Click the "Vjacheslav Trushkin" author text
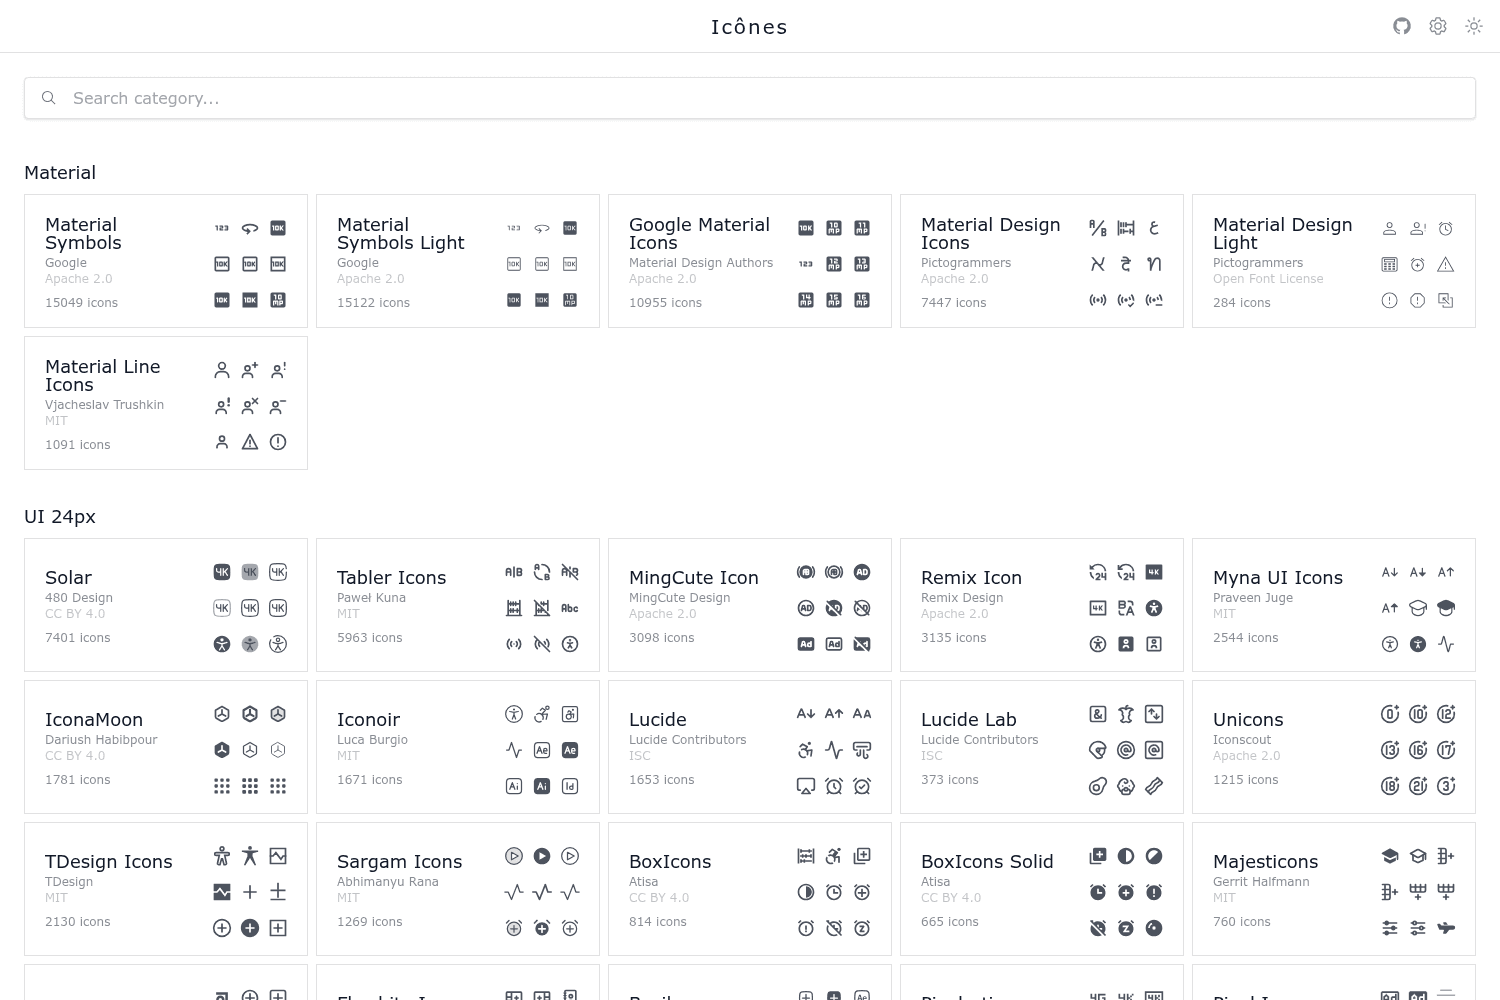The height and width of the screenshot is (1000, 1500). (x=104, y=405)
